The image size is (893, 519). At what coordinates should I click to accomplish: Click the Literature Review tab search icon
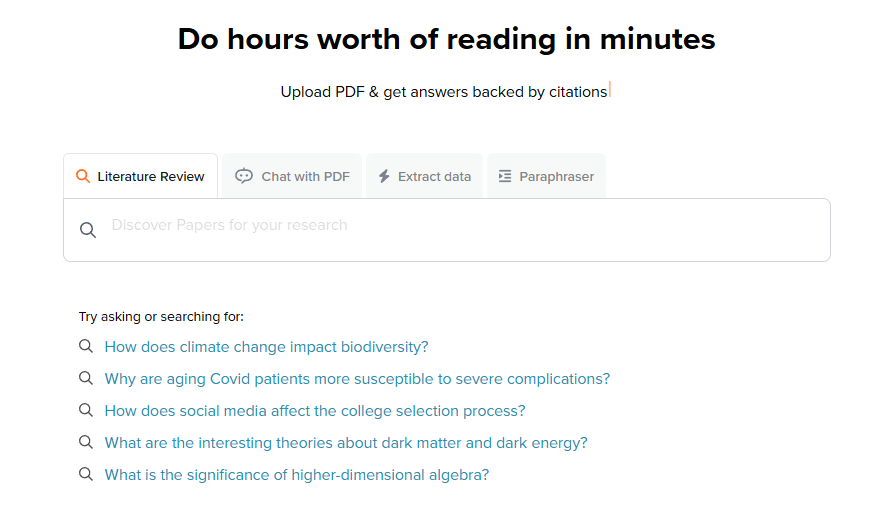(83, 176)
